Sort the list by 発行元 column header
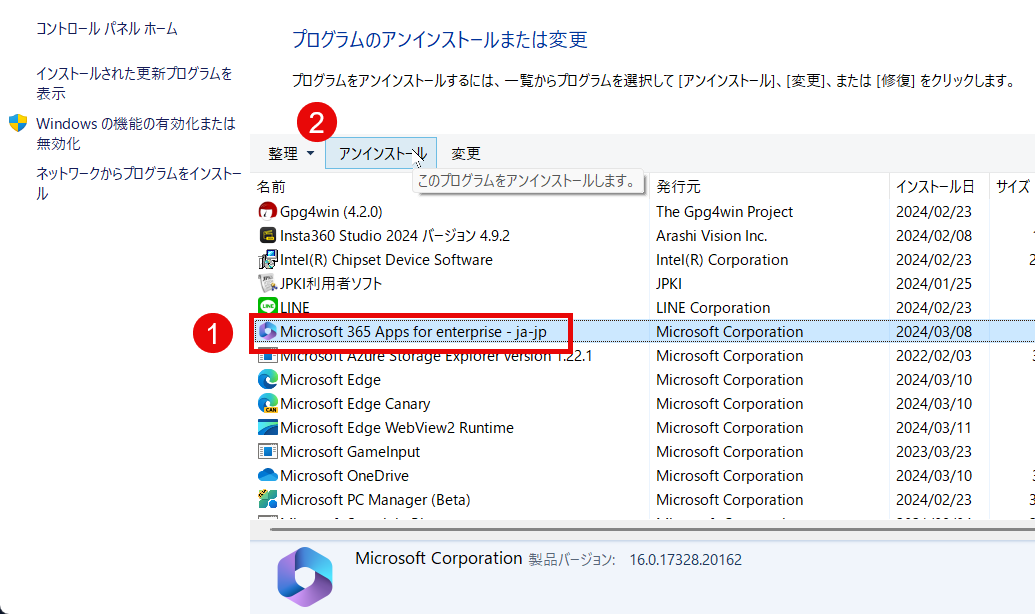Screen dimensions: 1035x614 678,187
